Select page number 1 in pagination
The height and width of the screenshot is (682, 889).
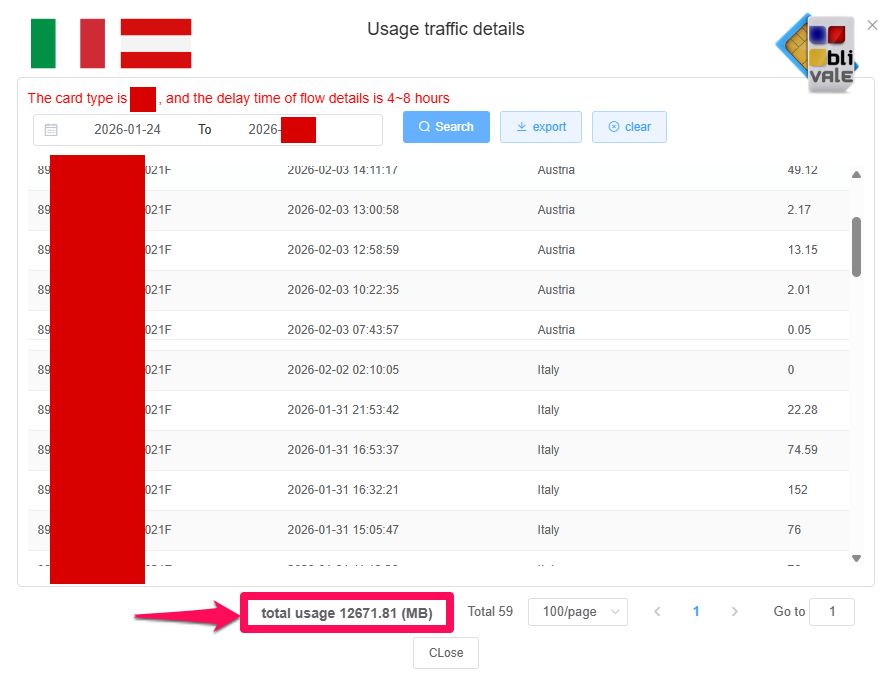696,612
